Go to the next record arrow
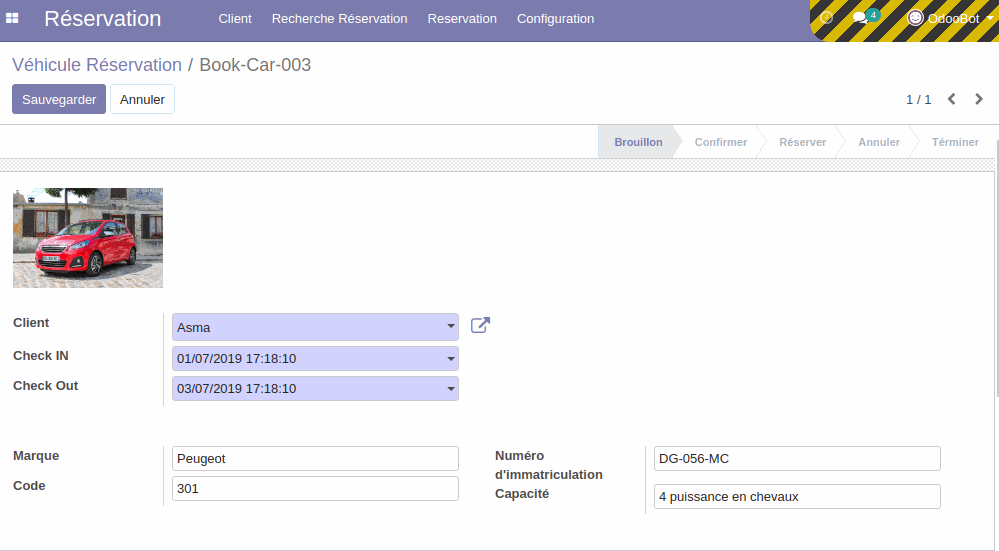Image resolution: width=999 pixels, height=551 pixels. pos(979,99)
